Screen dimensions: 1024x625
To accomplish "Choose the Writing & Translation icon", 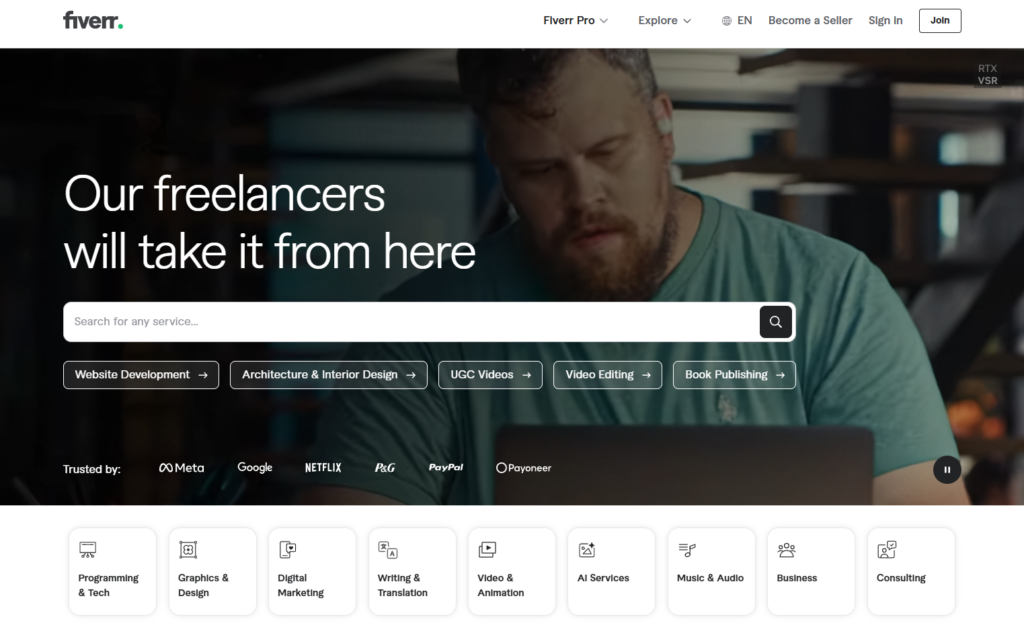I will 388,550.
